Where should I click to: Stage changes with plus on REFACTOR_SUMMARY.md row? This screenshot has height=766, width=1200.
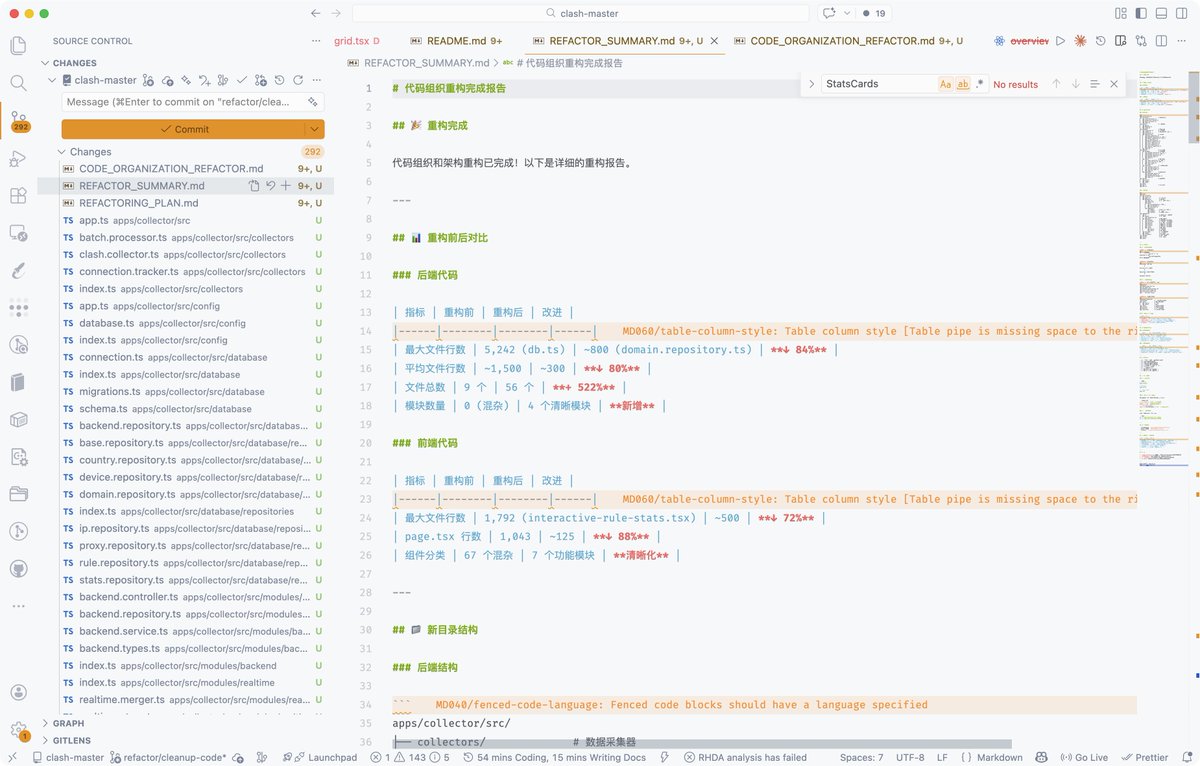coord(286,186)
